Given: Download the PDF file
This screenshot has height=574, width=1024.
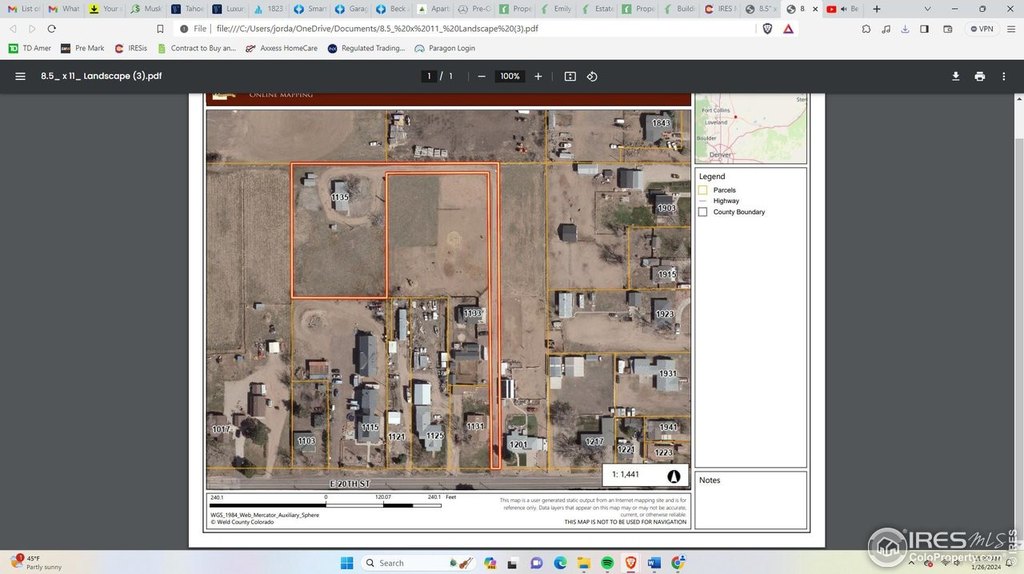Looking at the screenshot, I should 955,76.
